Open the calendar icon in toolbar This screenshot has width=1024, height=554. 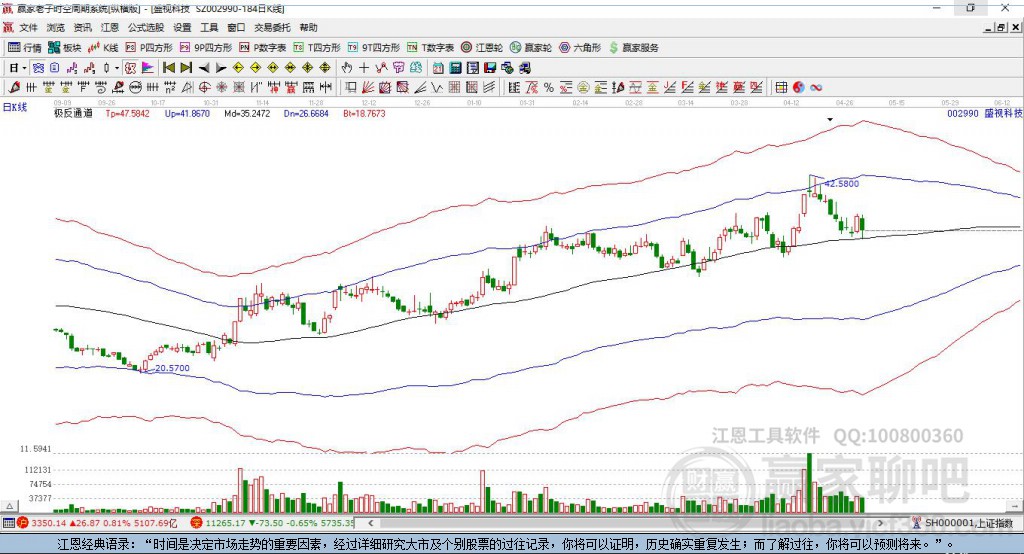click(438, 68)
